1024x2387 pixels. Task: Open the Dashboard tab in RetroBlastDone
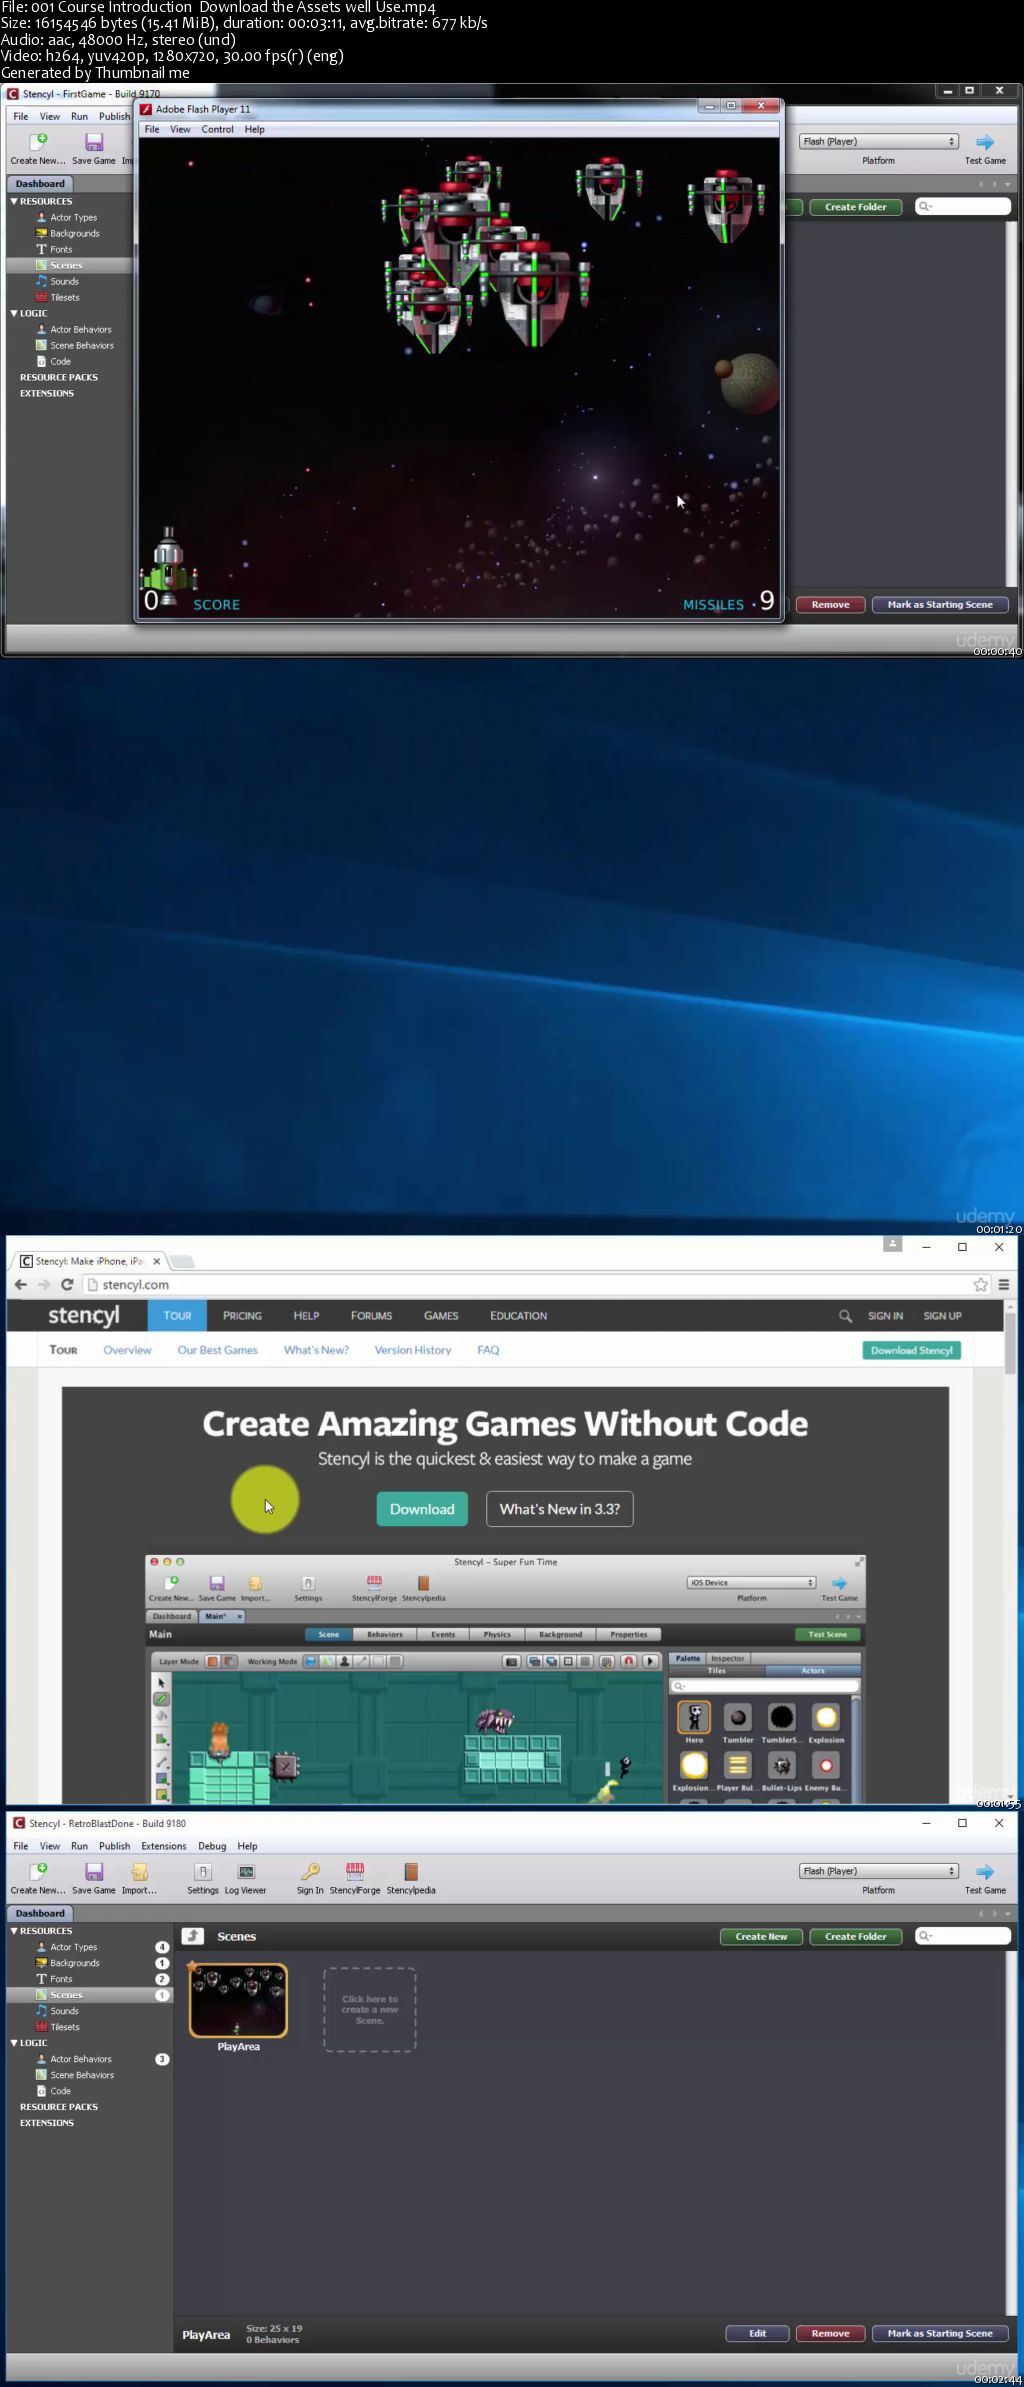tap(40, 1913)
